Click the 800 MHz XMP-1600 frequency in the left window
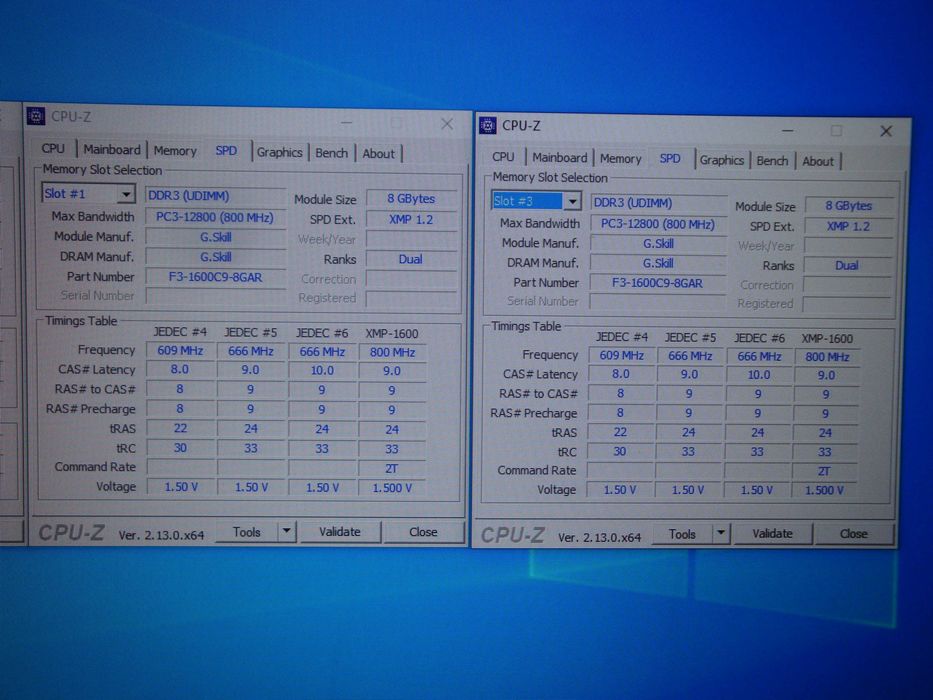Viewport: 933px width, 700px height. (x=392, y=352)
